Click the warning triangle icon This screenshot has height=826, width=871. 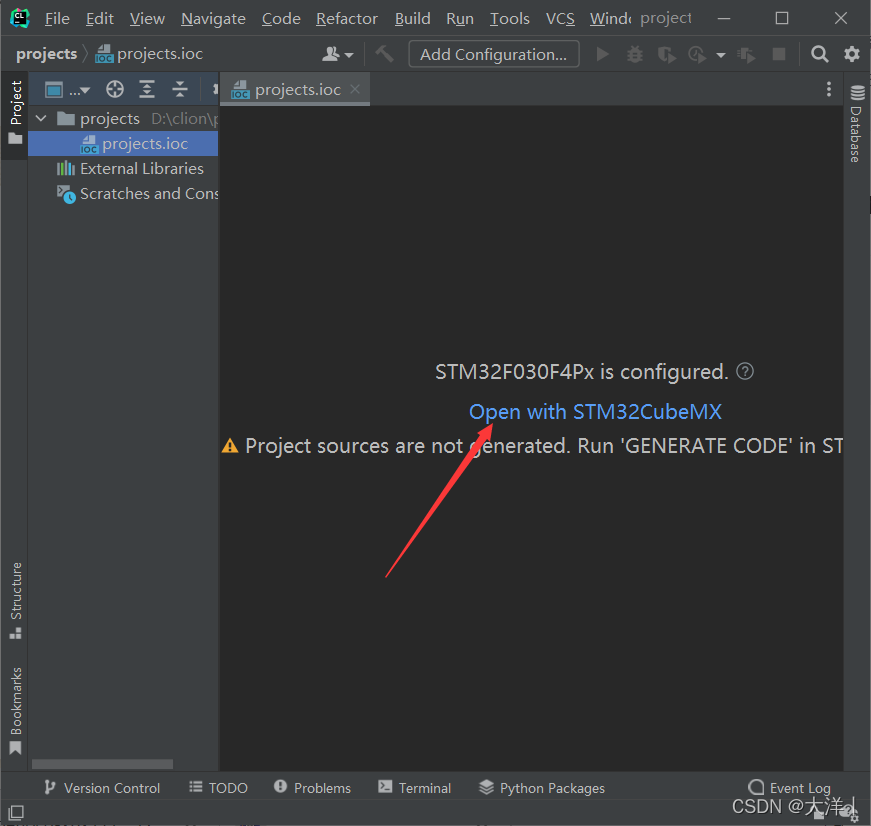pos(230,446)
